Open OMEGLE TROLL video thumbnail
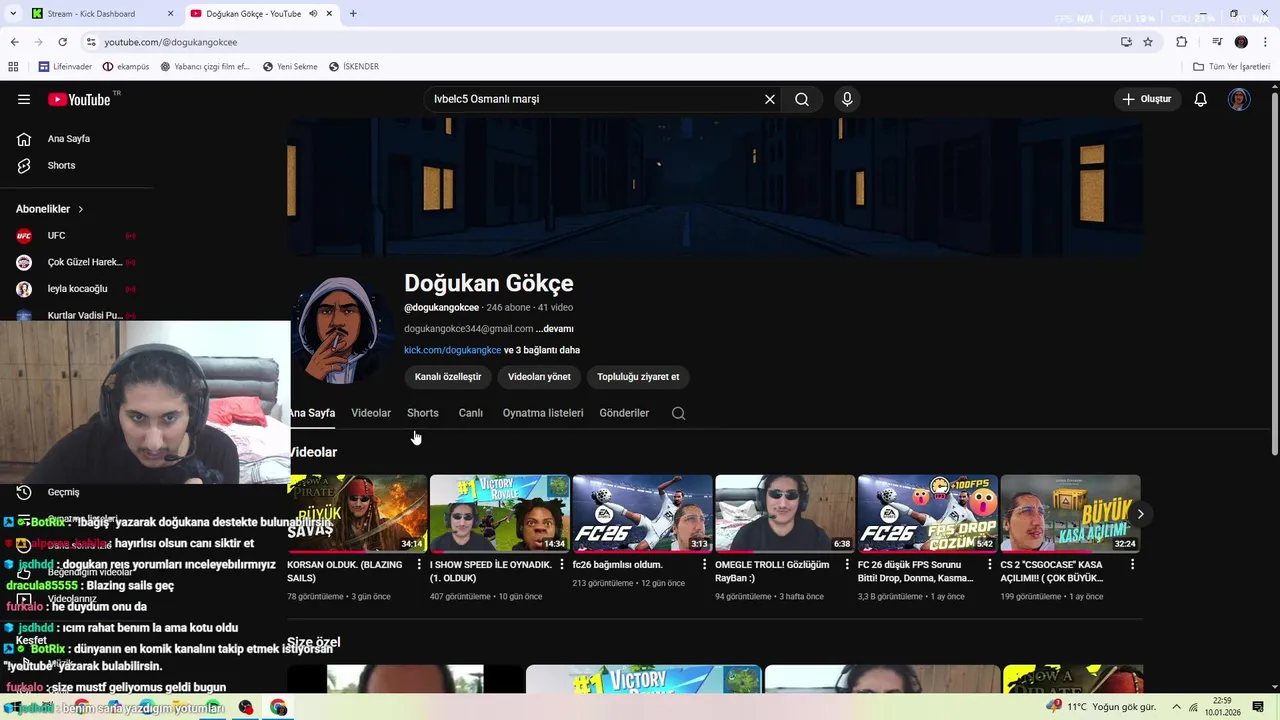 tap(785, 514)
